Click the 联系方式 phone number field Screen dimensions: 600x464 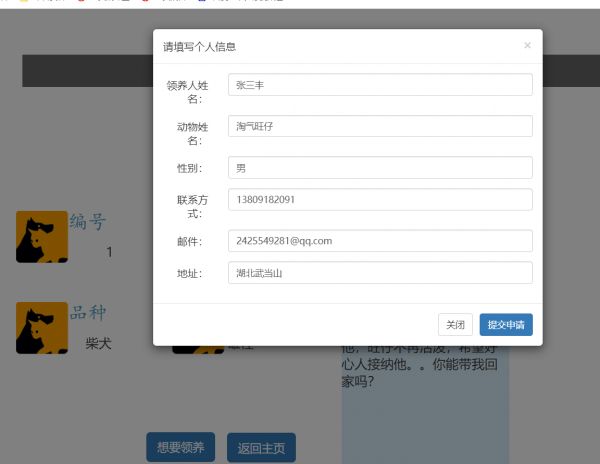380,199
